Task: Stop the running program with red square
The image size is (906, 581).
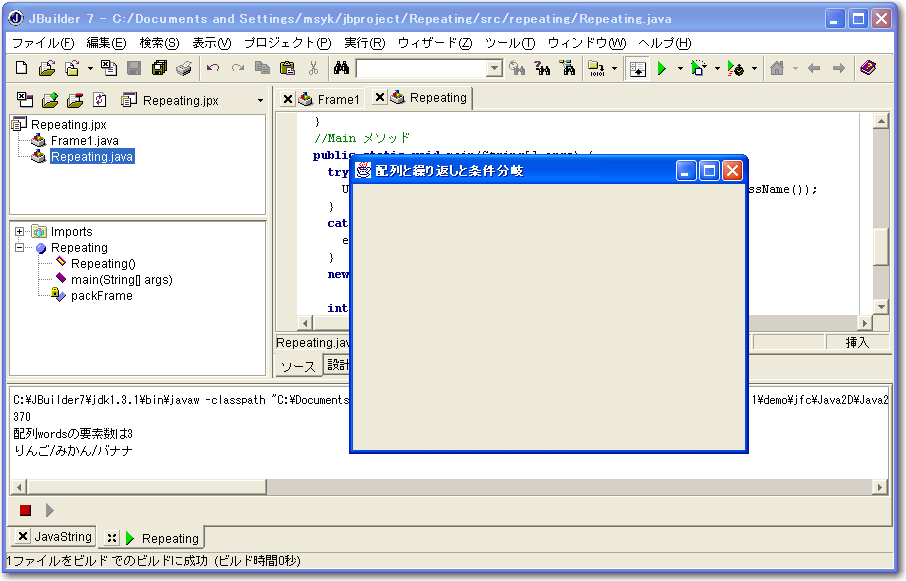Action: coord(25,511)
